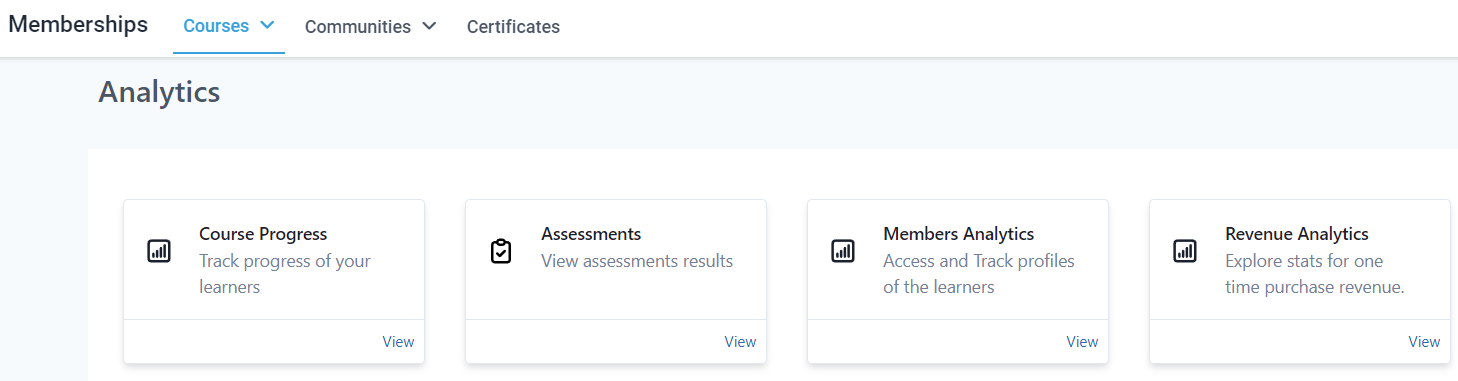Expand the Communities dropdown chevron
Screen dimensions: 1458x381
tap(429, 27)
